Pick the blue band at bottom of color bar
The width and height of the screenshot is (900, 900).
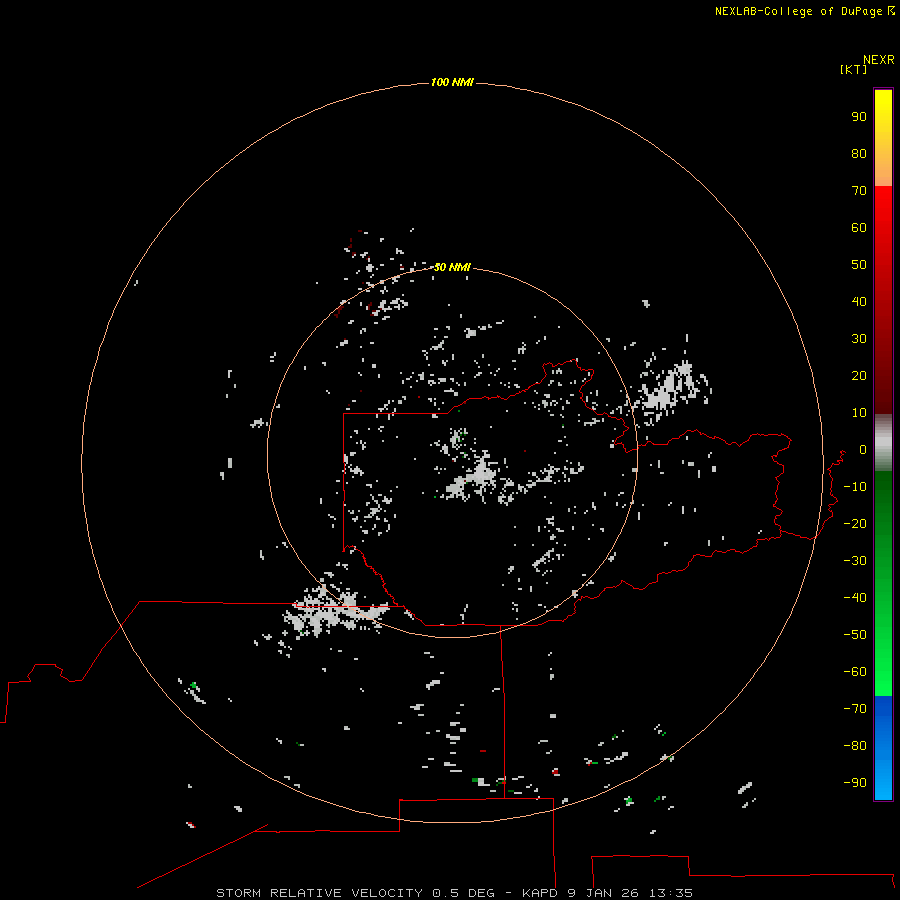pos(883,748)
